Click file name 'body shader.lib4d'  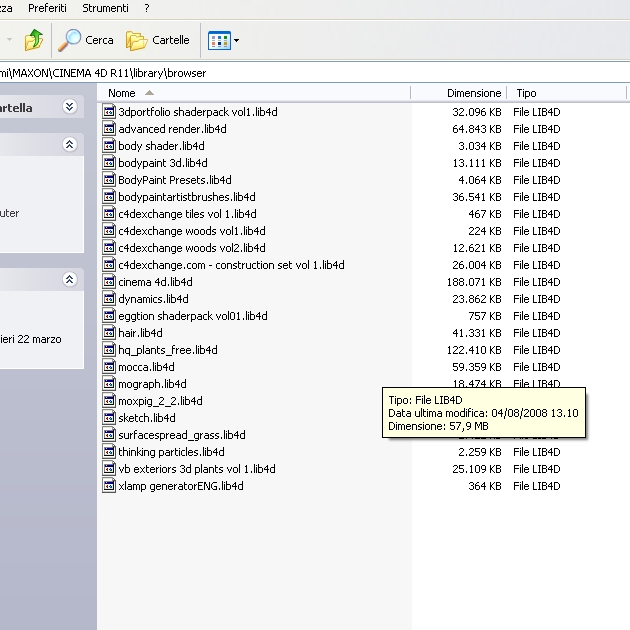pyautogui.click(x=162, y=146)
